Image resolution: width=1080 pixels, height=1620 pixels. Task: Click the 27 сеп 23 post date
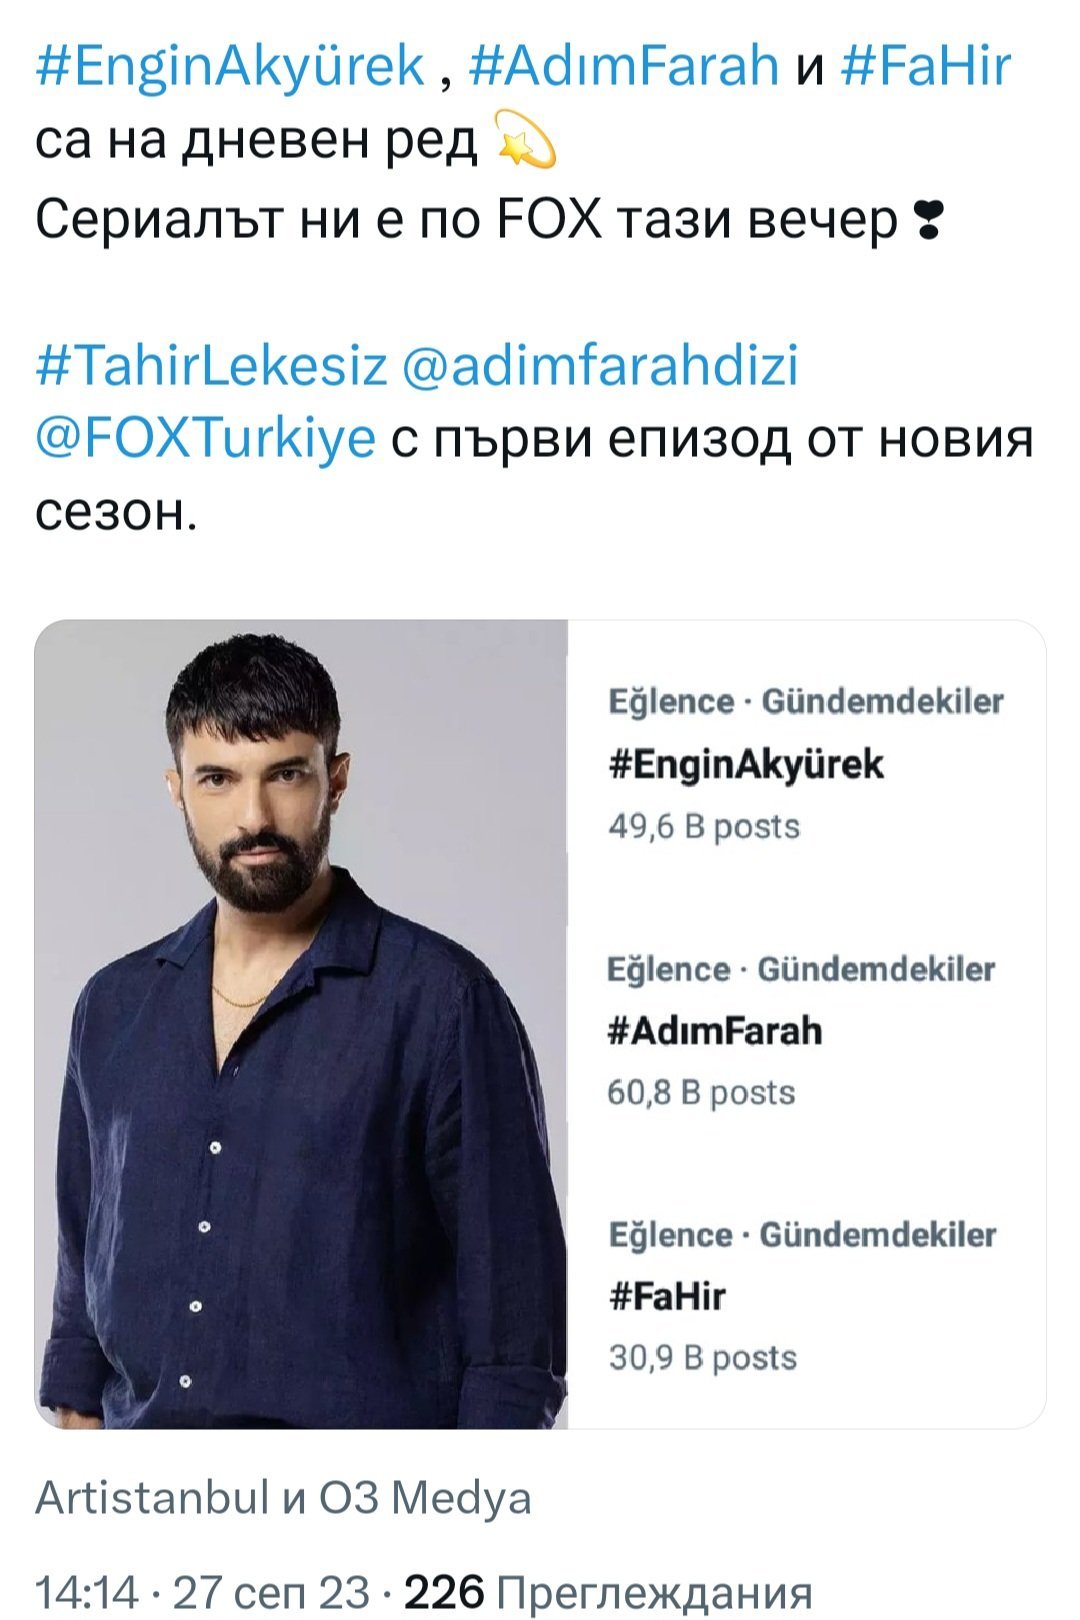pyautogui.click(x=270, y=1590)
